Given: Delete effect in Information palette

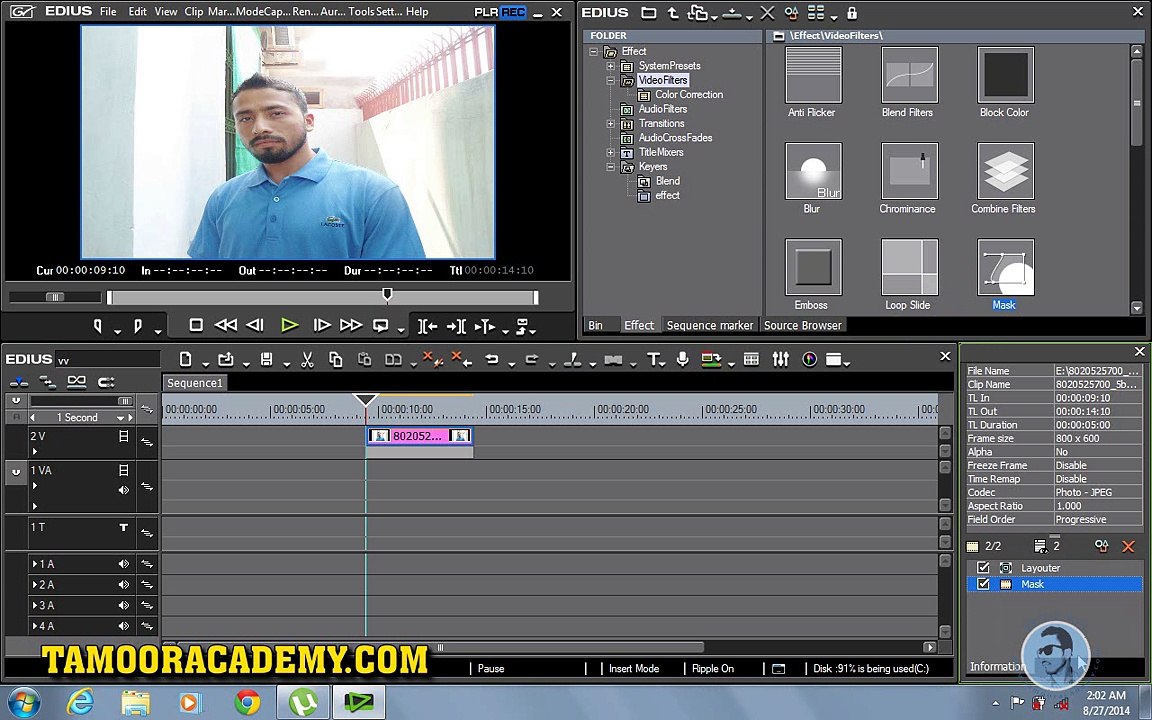Looking at the screenshot, I should point(1128,546).
